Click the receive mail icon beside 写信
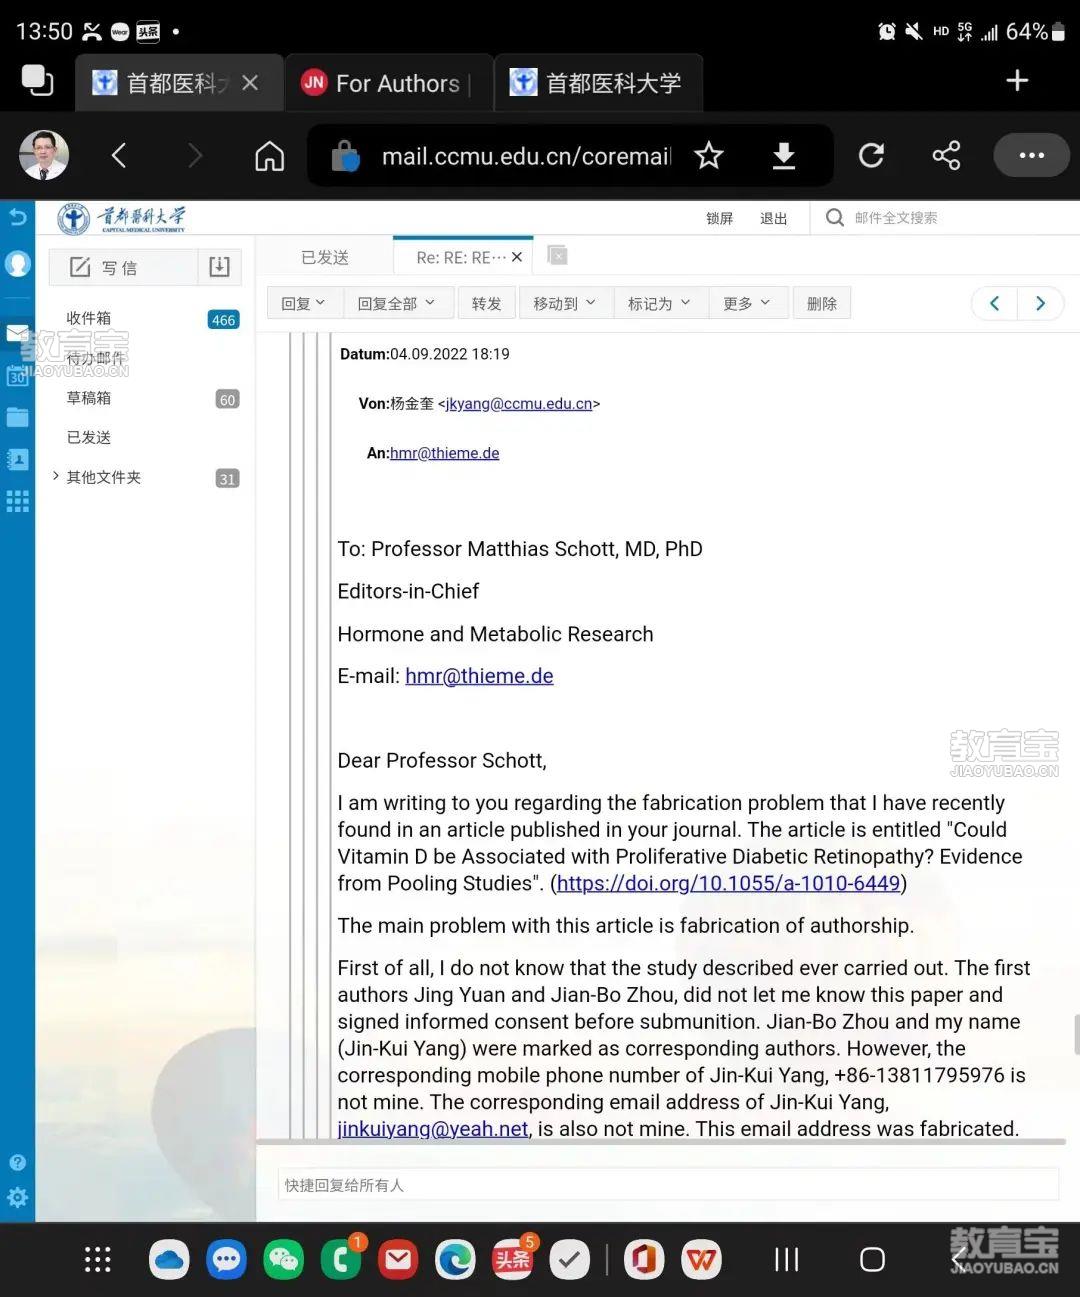This screenshot has height=1297, width=1080. [x=219, y=267]
